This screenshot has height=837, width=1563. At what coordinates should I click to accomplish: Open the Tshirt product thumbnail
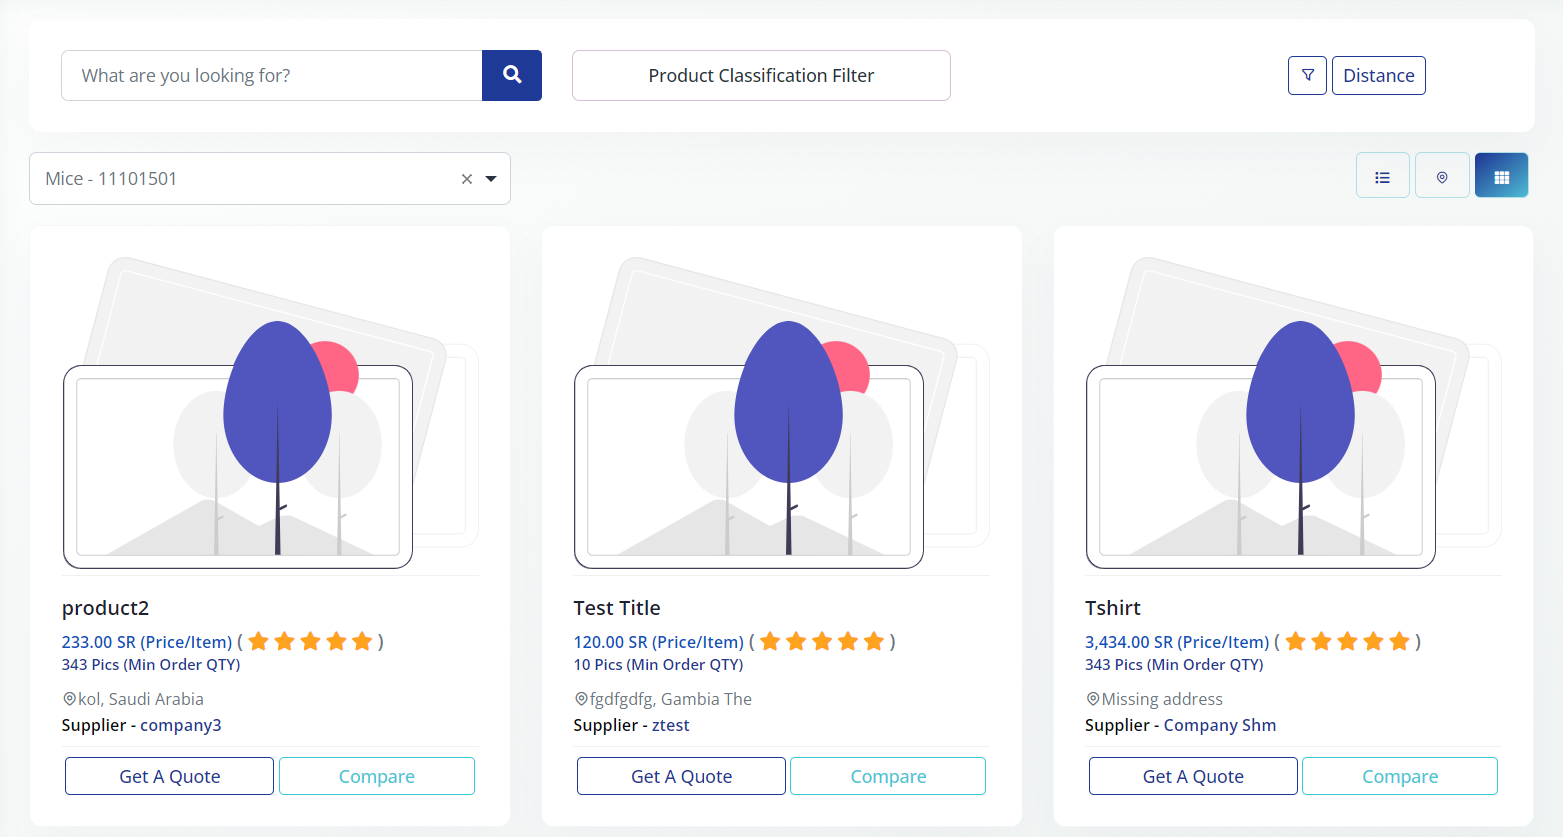pos(1292,412)
